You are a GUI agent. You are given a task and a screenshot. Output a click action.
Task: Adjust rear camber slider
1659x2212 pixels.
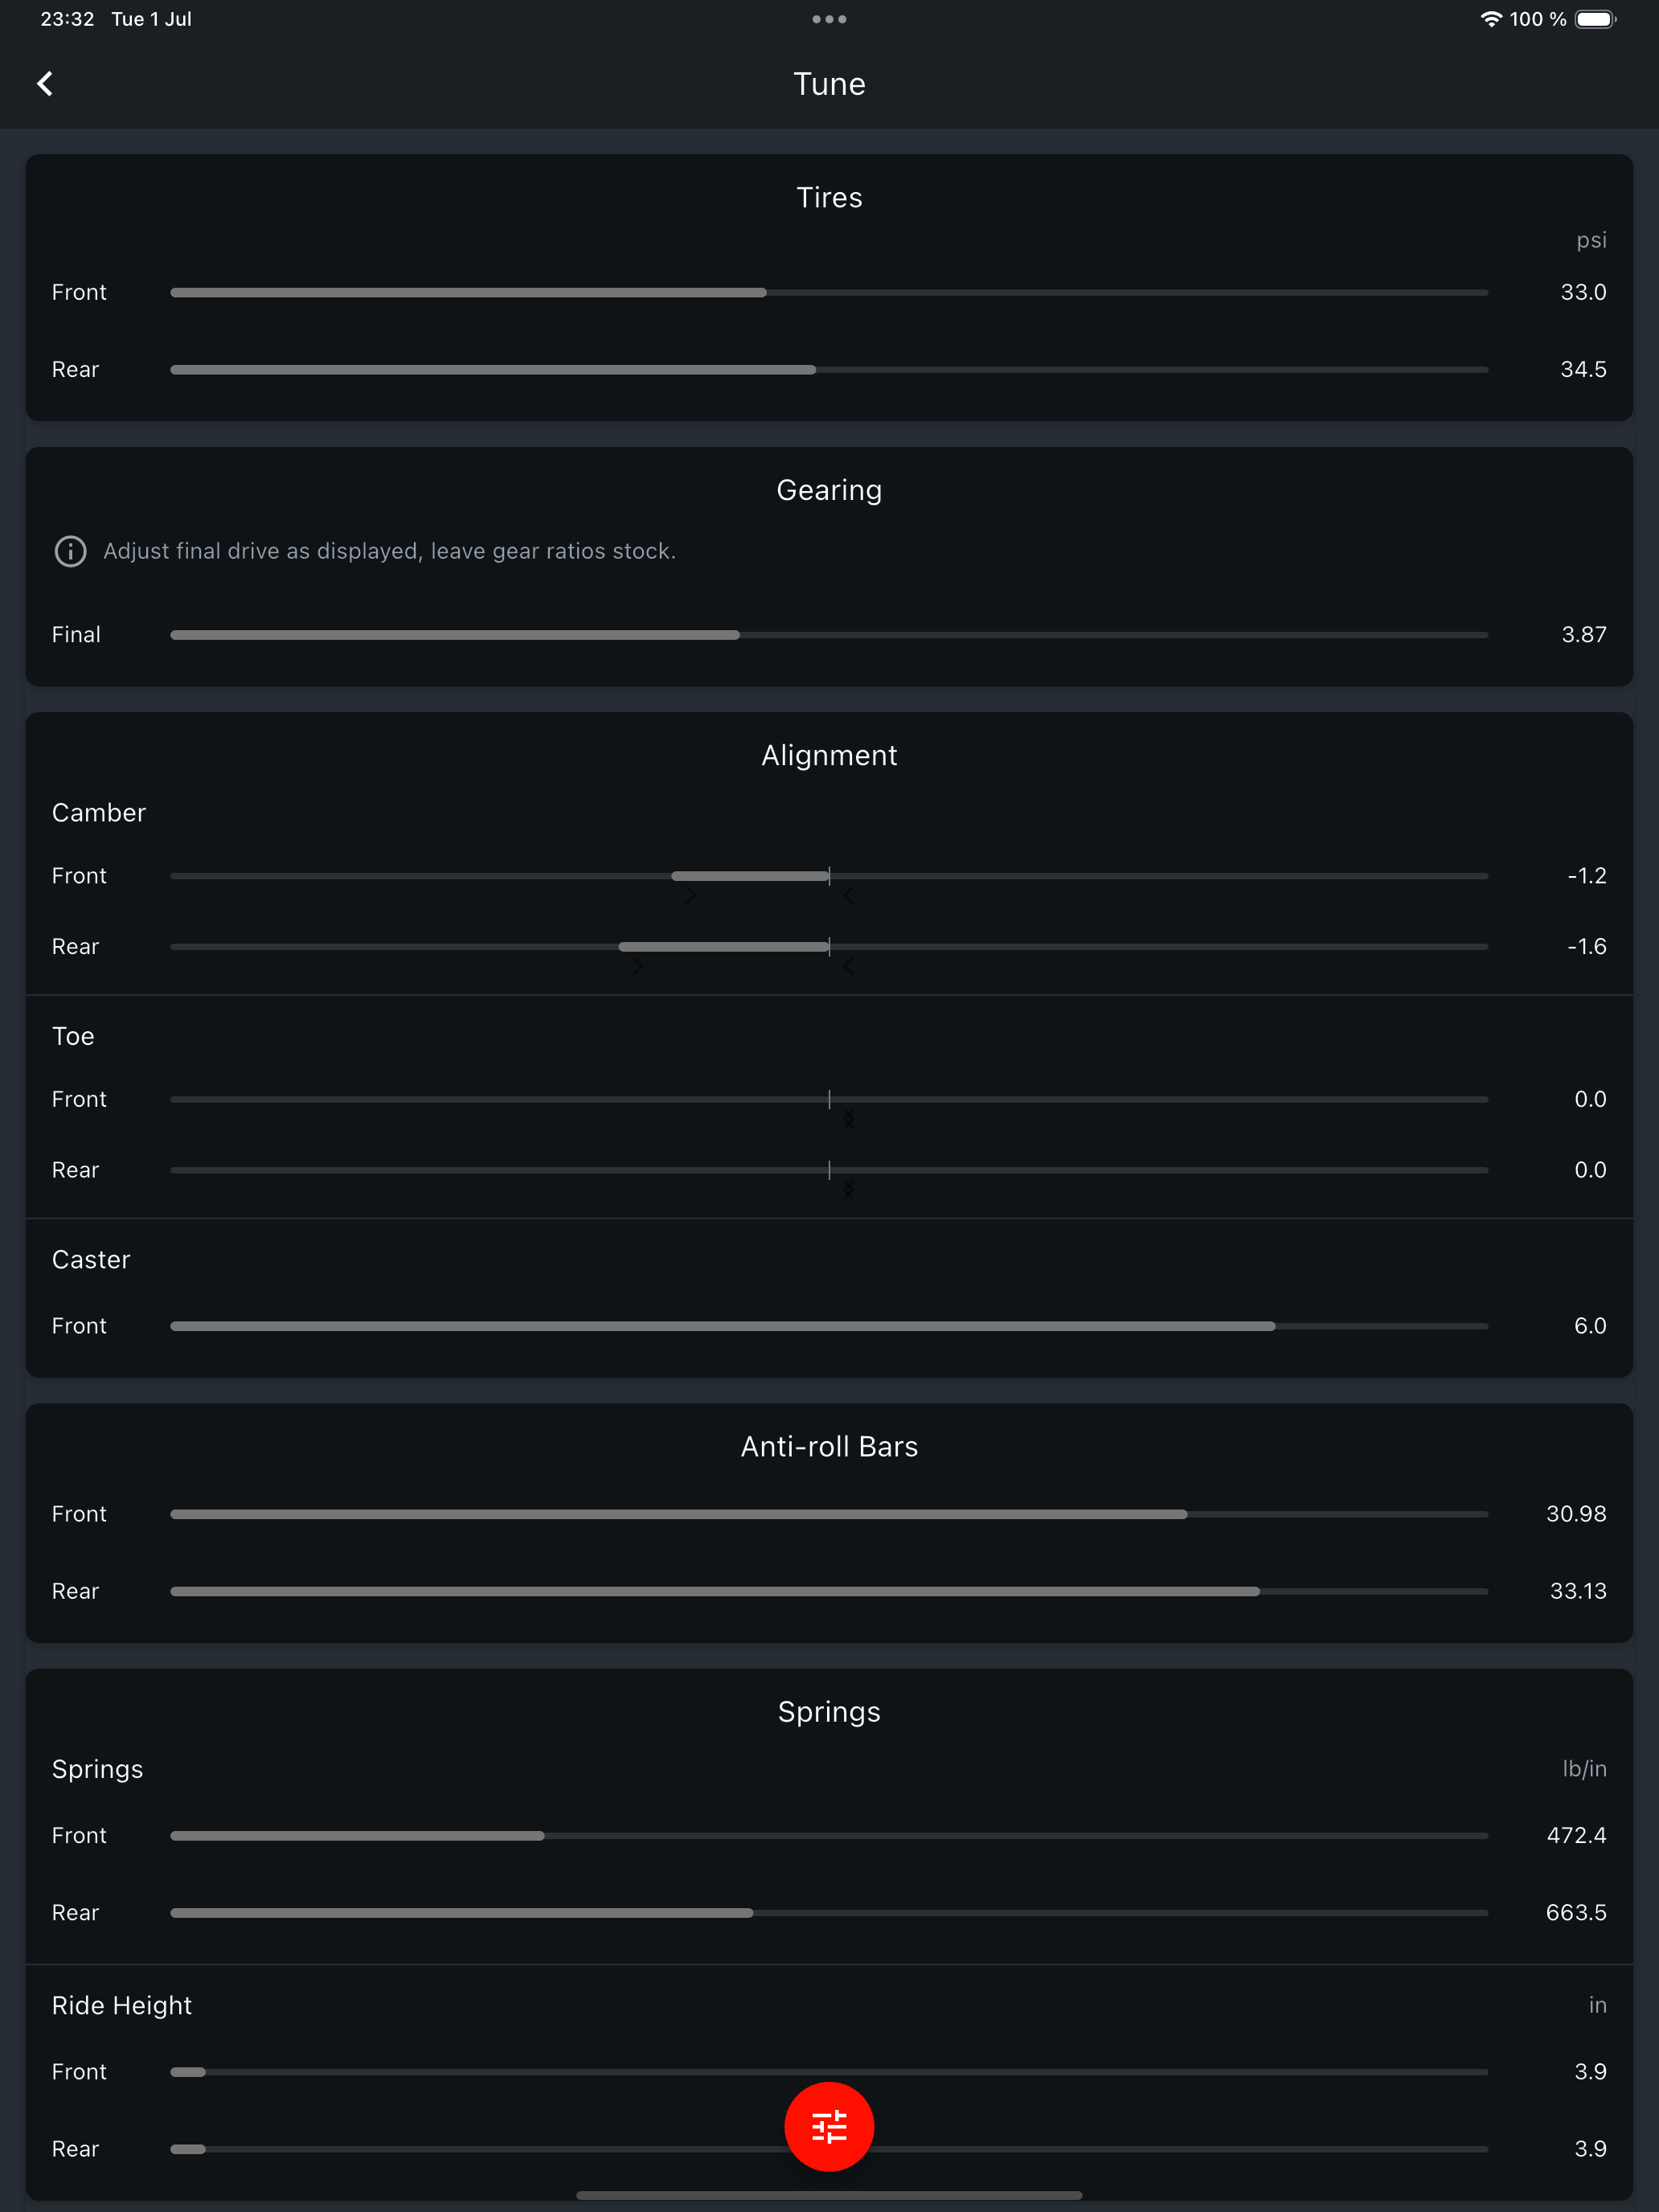coord(829,947)
